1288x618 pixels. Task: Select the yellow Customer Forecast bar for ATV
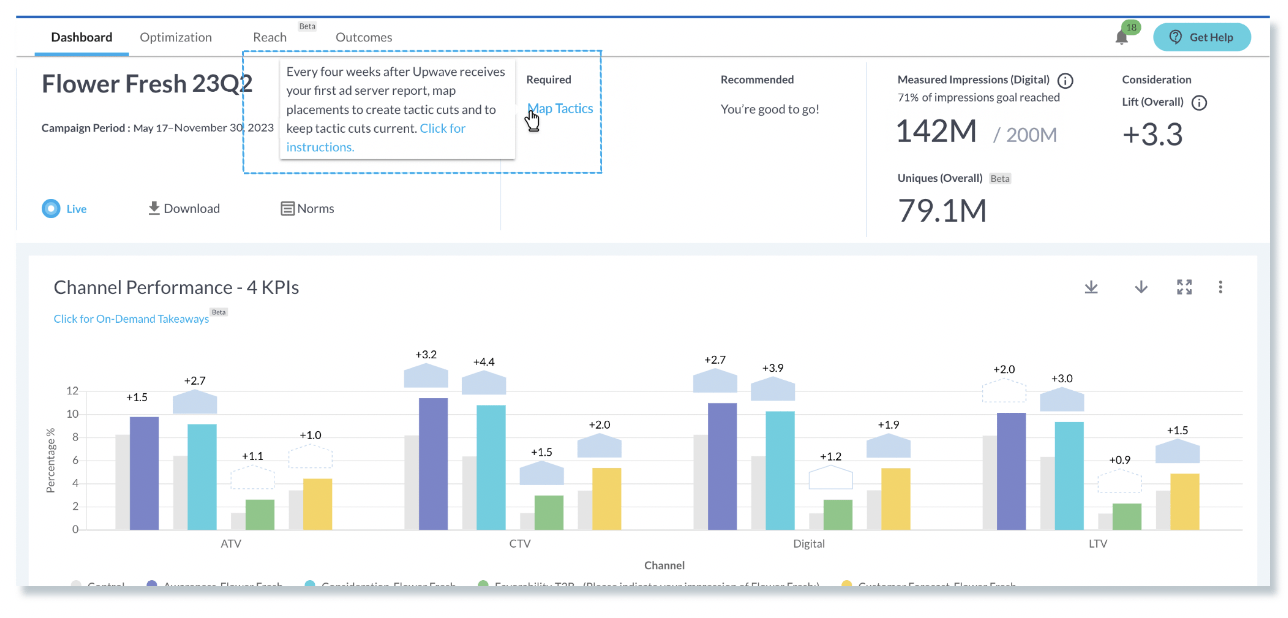click(x=318, y=504)
